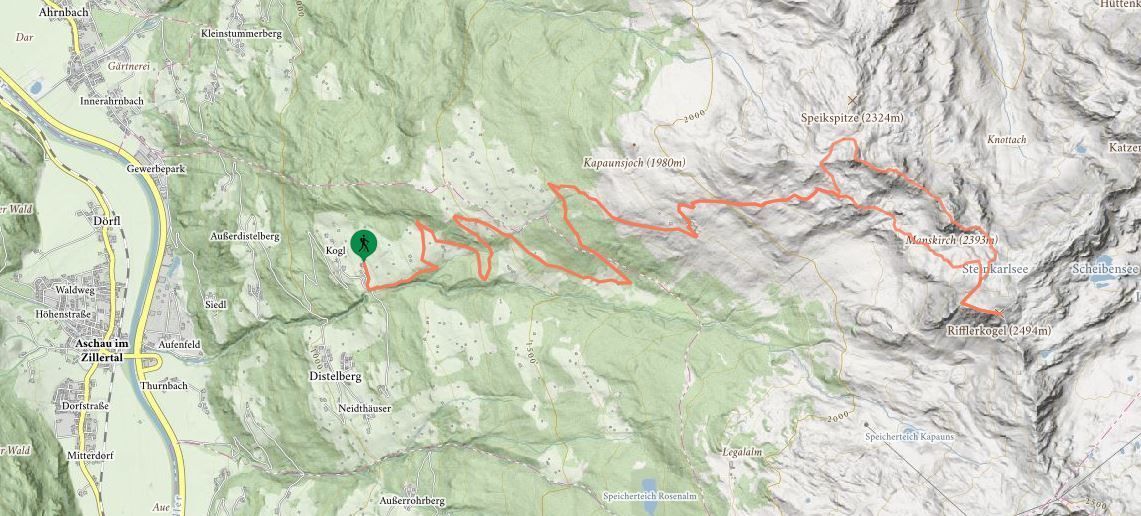Click the Speicherteich Kapauns reservoir label
Screen dimensions: 1141x516
click(x=909, y=437)
